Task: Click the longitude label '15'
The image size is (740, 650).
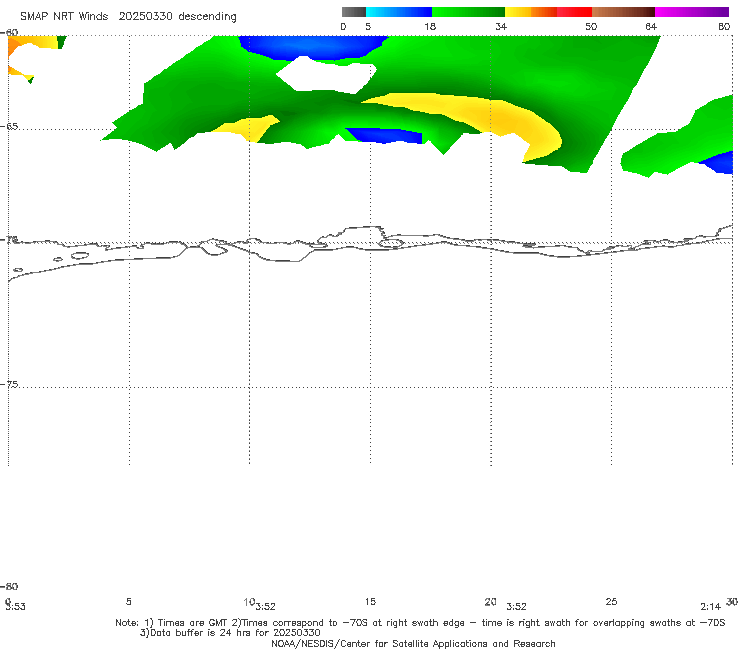Action: (x=370, y=601)
